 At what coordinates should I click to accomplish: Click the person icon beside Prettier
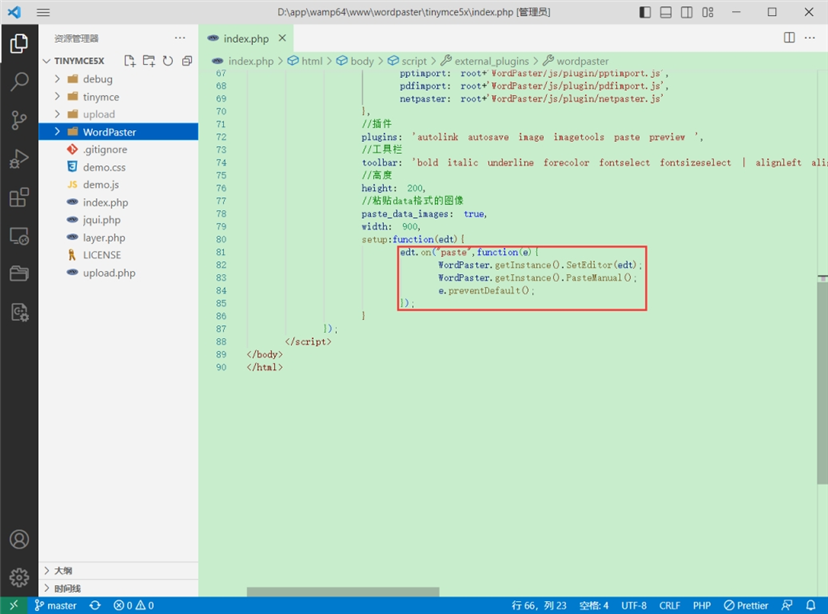click(x=787, y=605)
